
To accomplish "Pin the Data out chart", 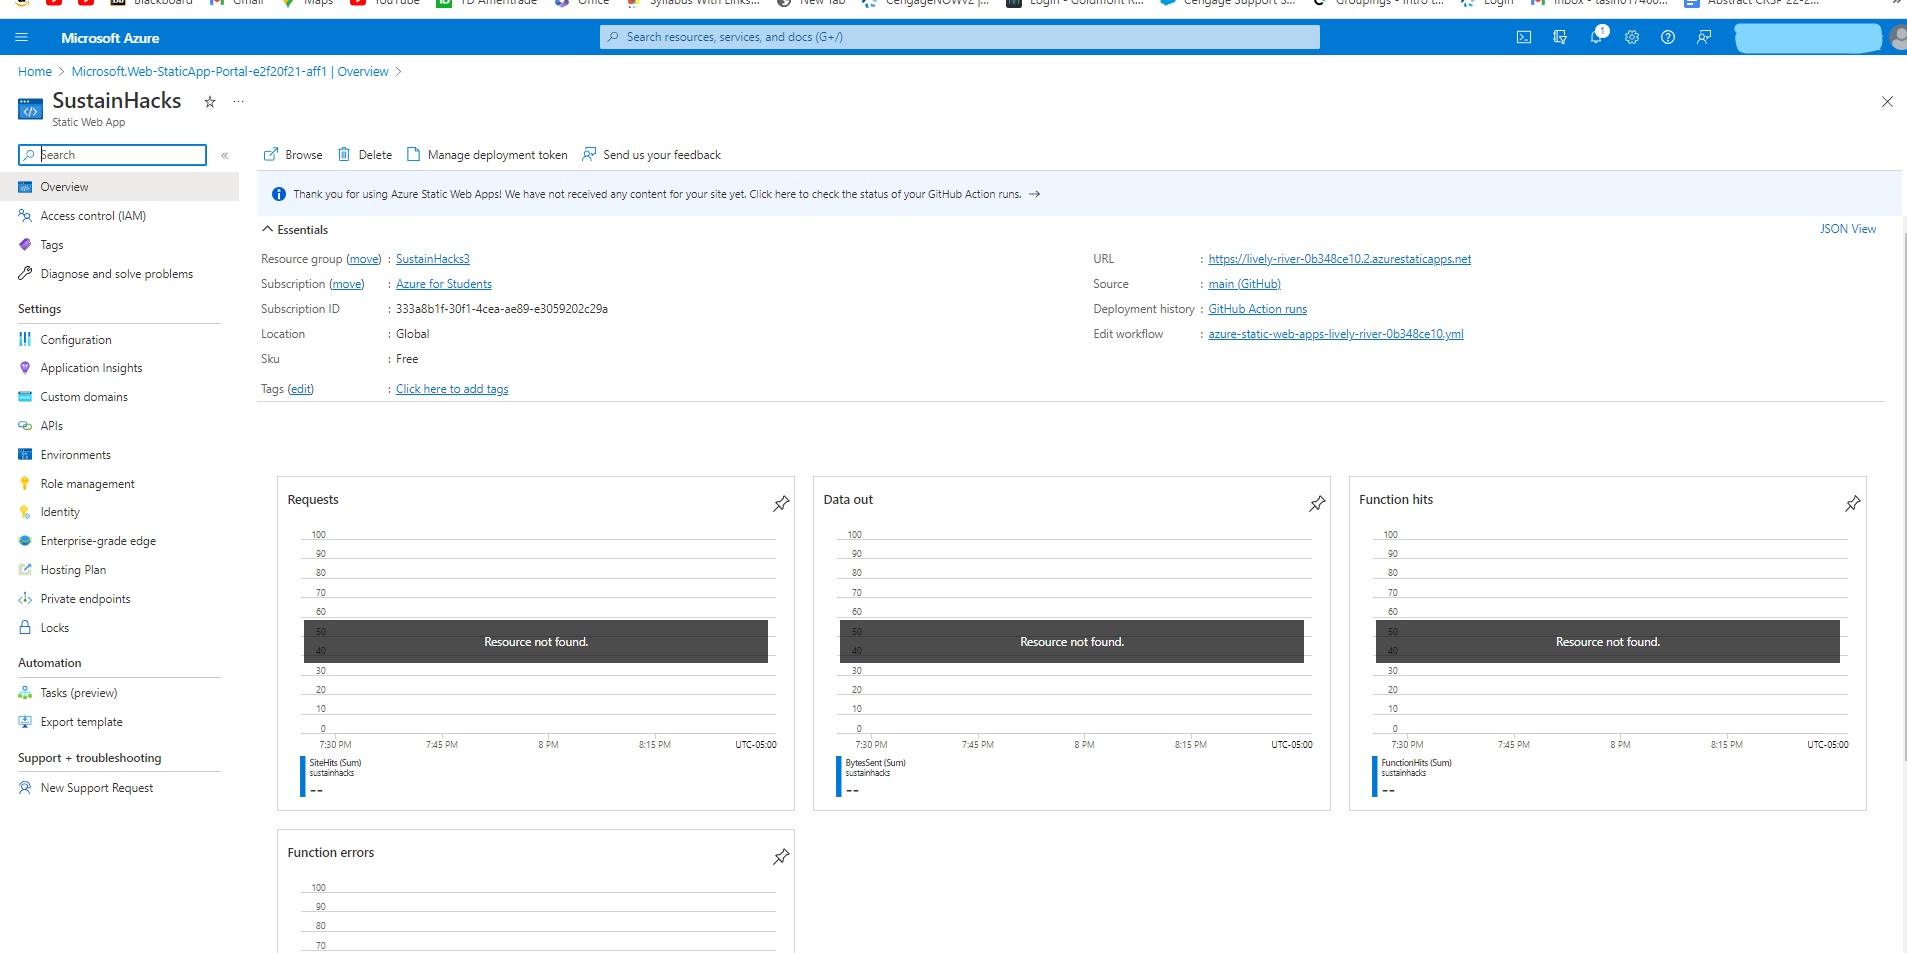I will 1317,503.
